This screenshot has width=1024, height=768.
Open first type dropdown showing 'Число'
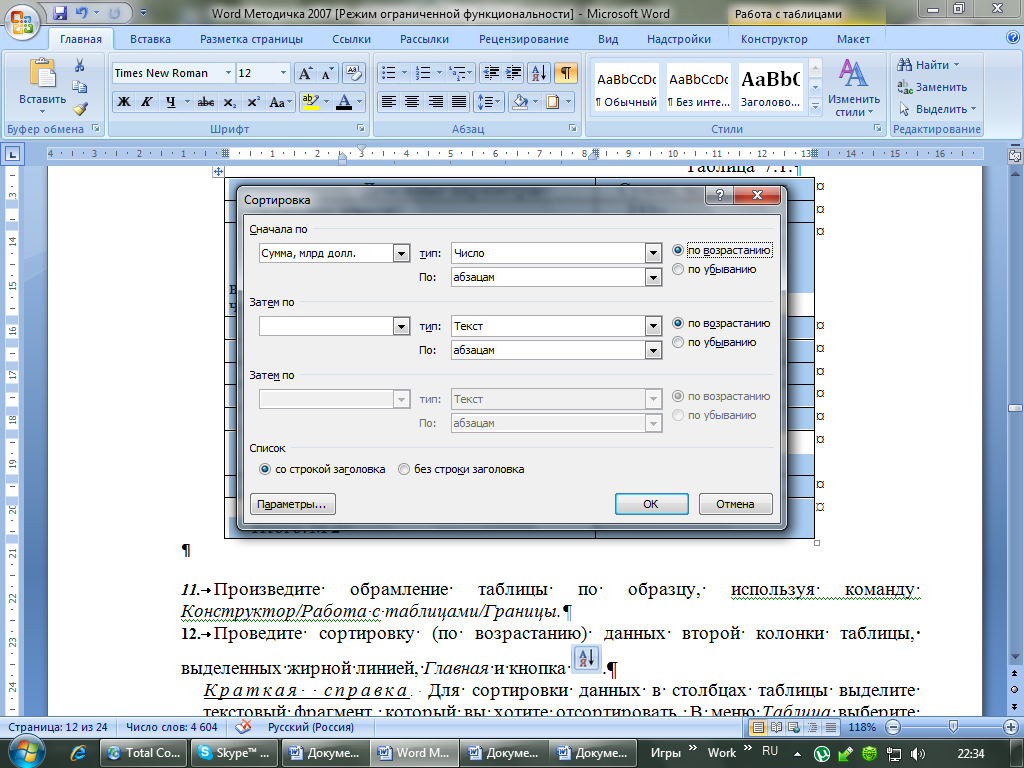[653, 253]
